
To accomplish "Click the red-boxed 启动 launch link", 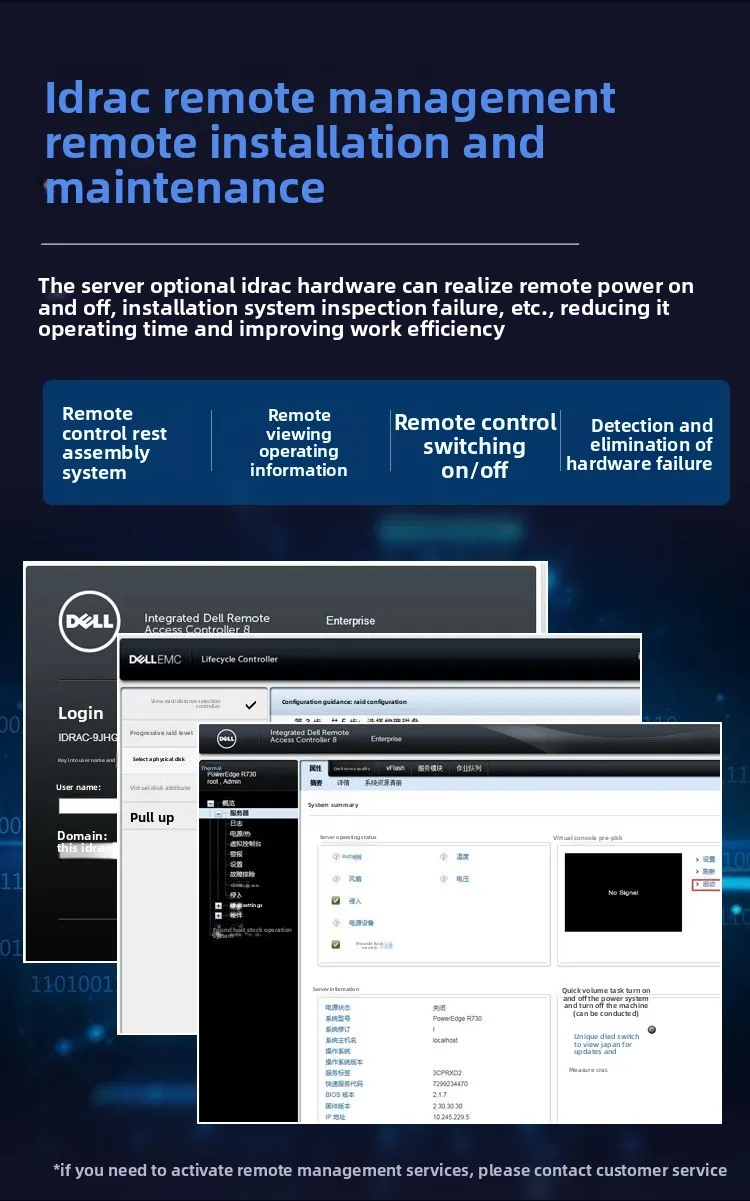I will coord(706,885).
